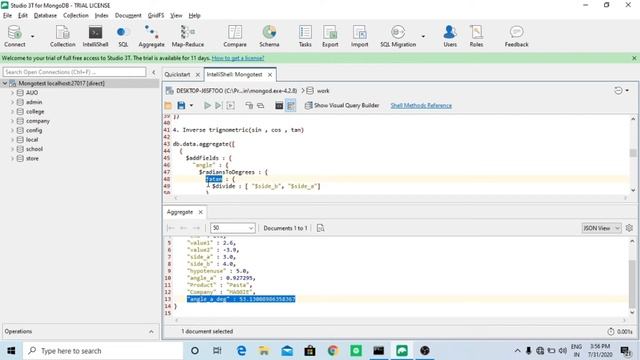Collapse the Mongotest connection node

[x=5, y=83]
